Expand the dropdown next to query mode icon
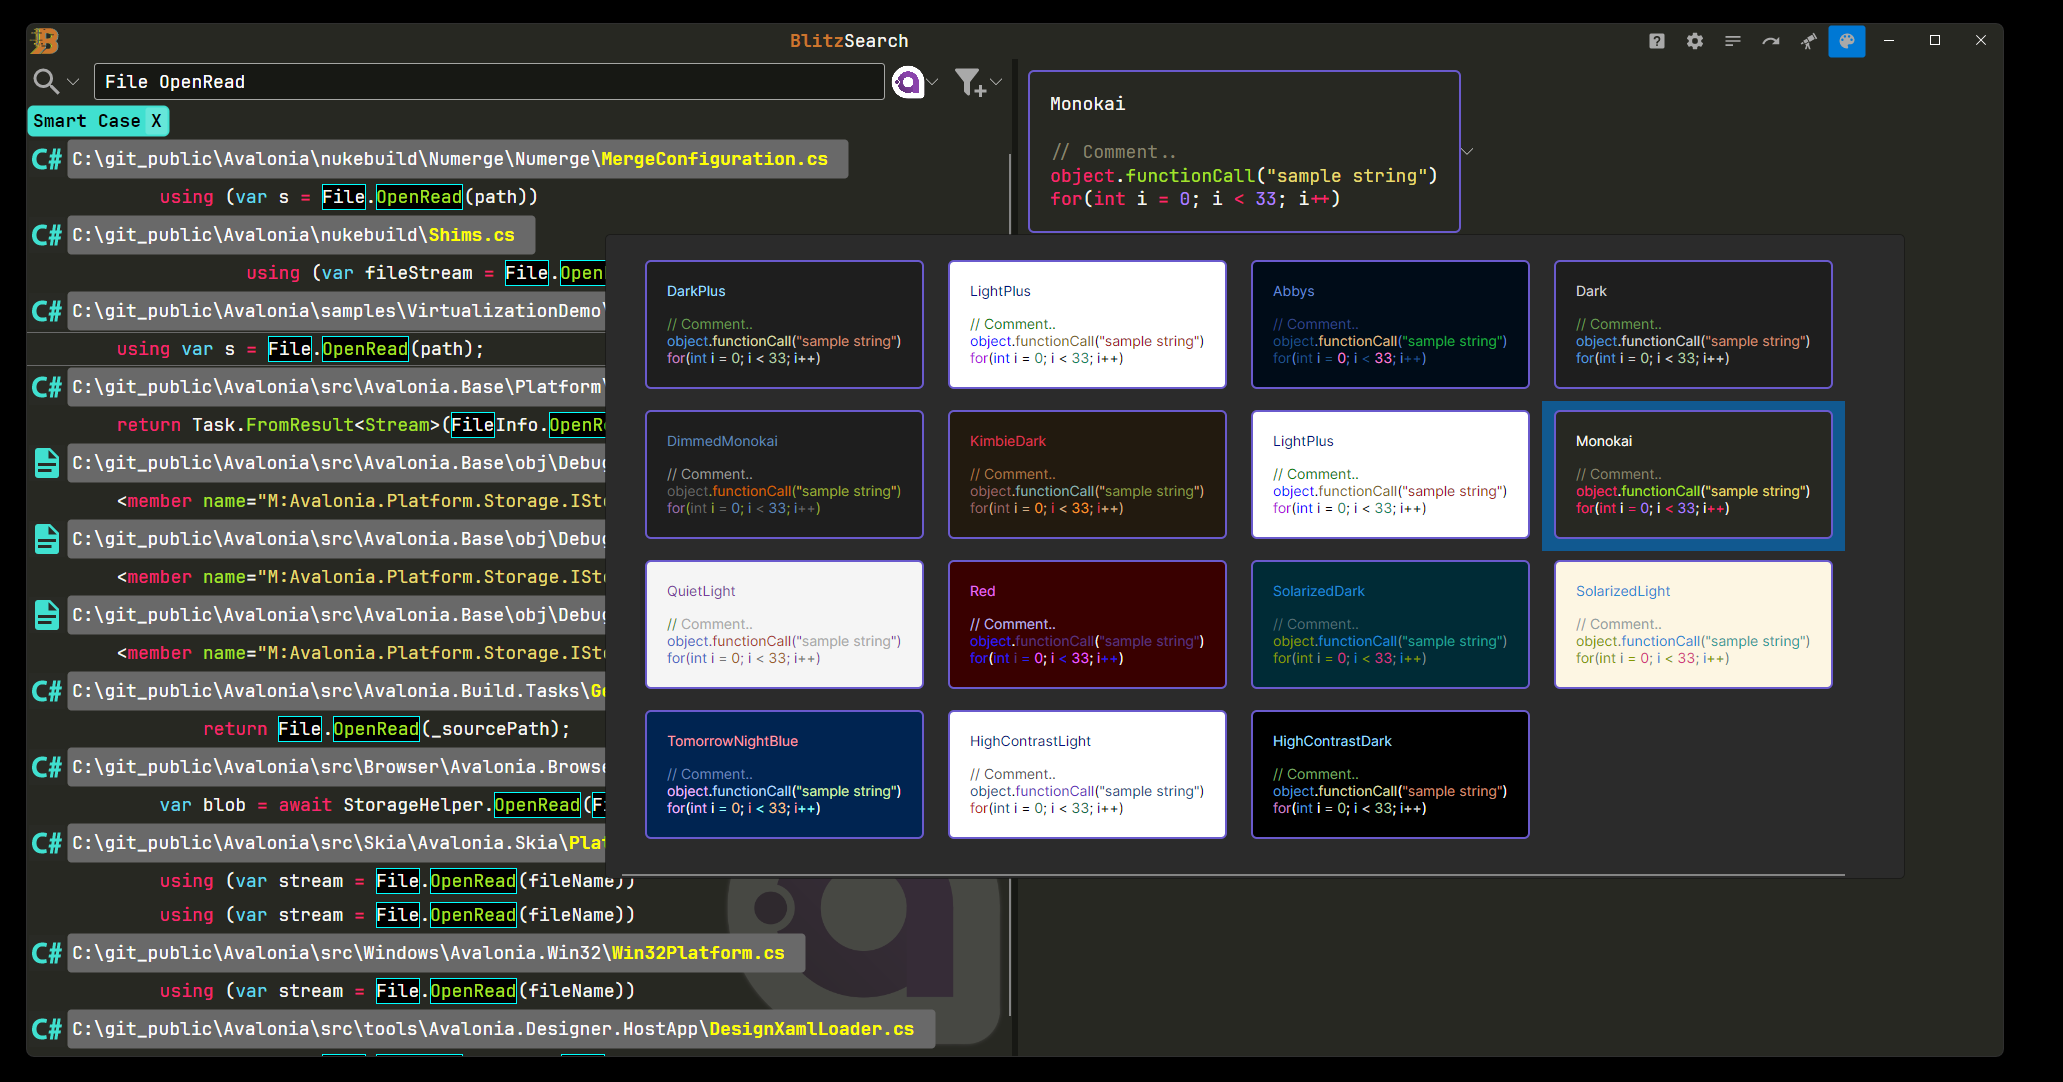This screenshot has width=2063, height=1082. click(932, 82)
